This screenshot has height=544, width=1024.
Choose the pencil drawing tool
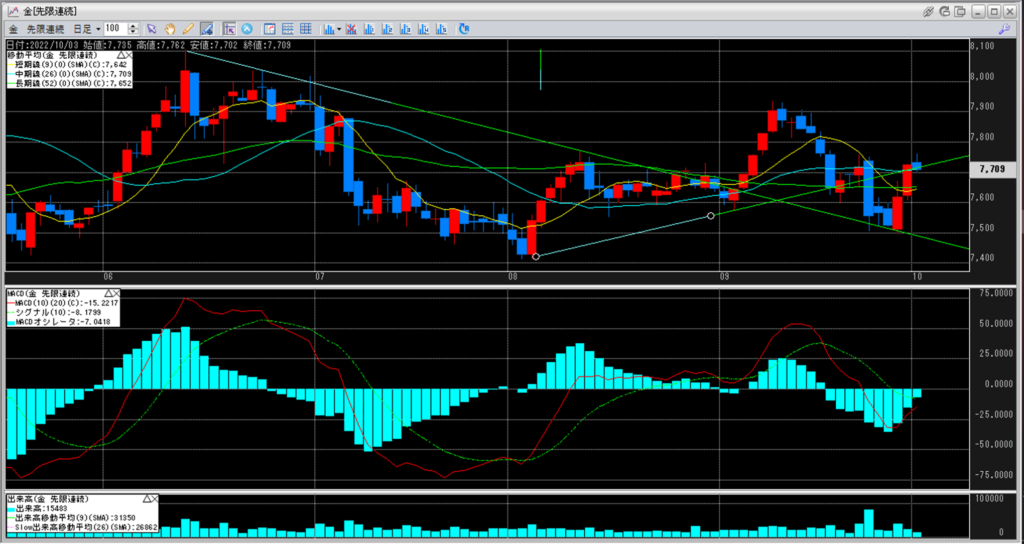pyautogui.click(x=188, y=29)
